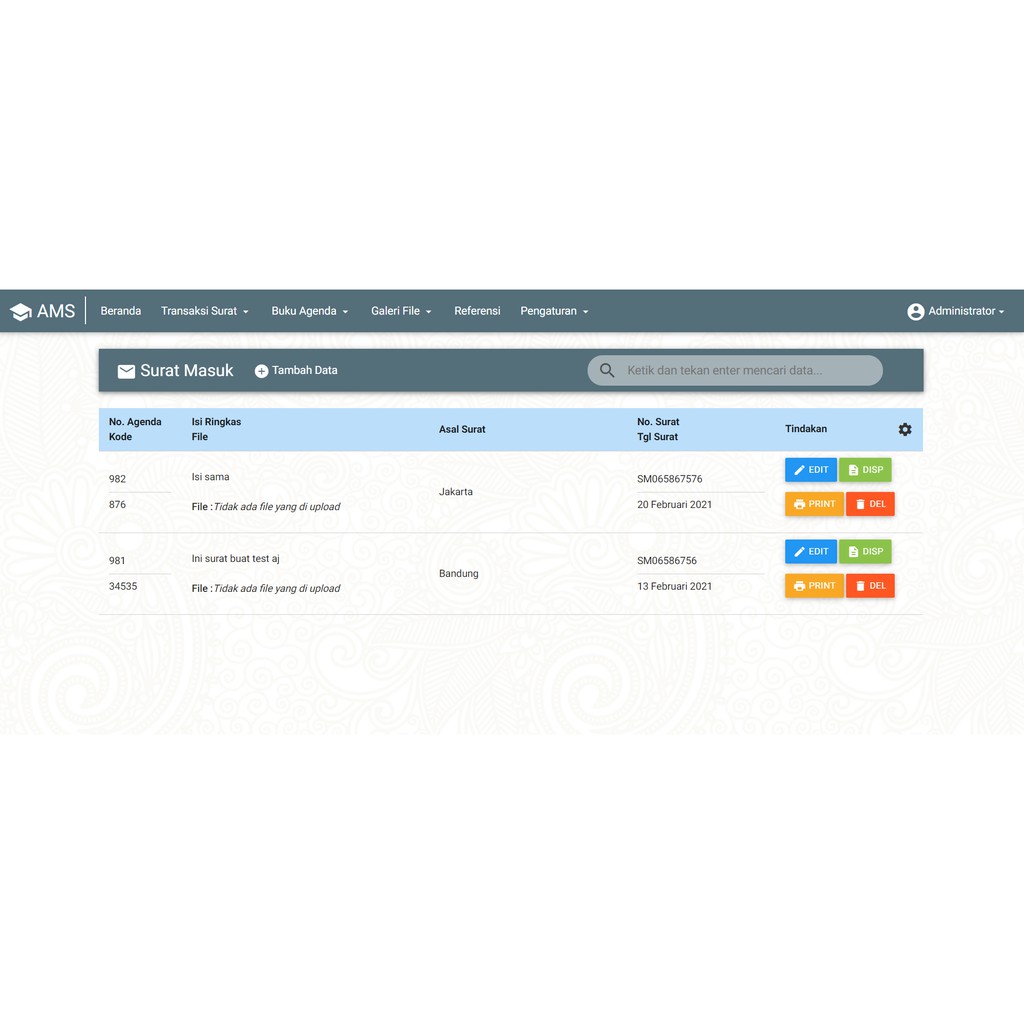Click the envelope icon next to Surat Masuk

126,371
